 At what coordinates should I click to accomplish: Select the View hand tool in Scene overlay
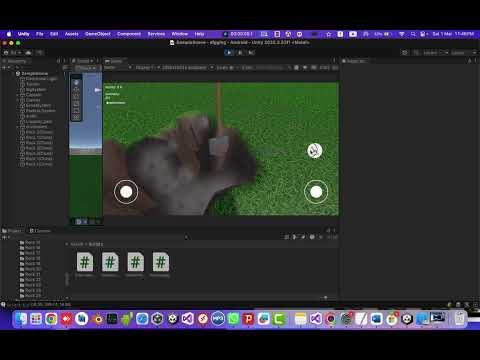pos(76,82)
